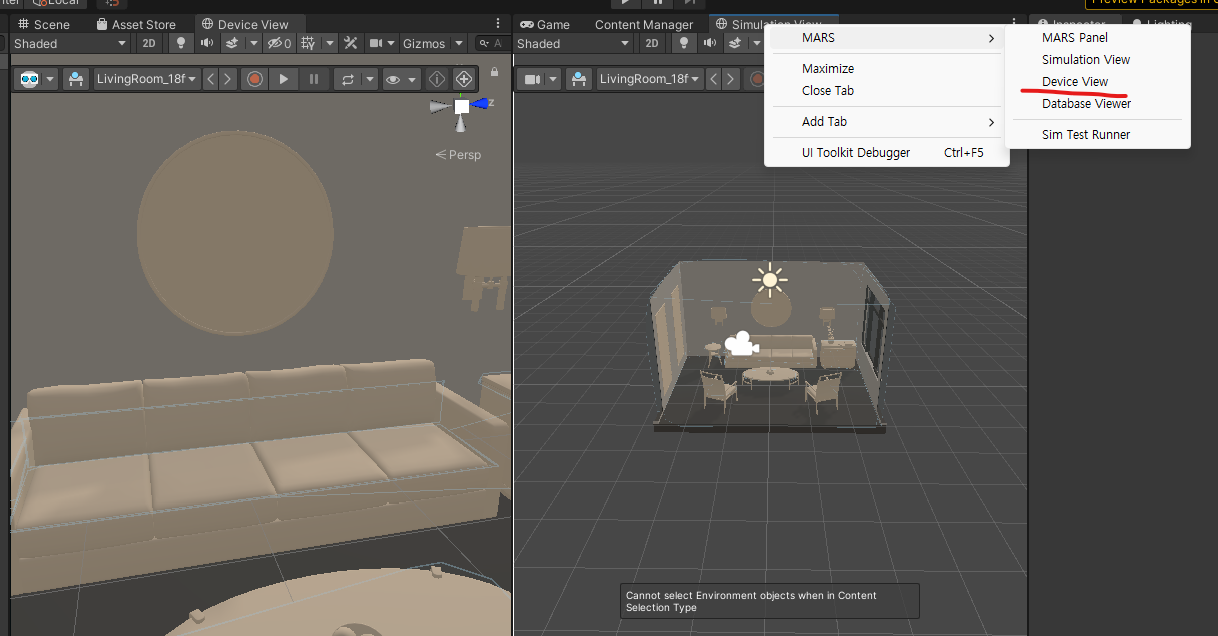The width and height of the screenshot is (1218, 636).
Task: Click the scene search field
Action: coord(491,43)
